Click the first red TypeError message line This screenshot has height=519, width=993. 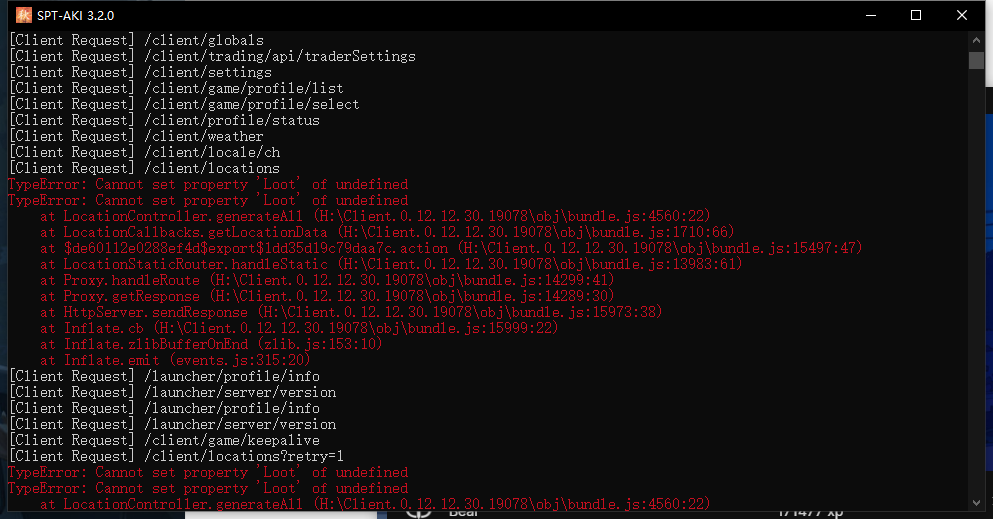[208, 184]
